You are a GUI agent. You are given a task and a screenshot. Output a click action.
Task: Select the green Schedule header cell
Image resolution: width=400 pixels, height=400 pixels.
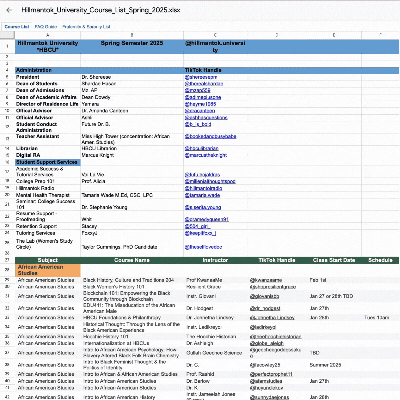click(x=380, y=260)
